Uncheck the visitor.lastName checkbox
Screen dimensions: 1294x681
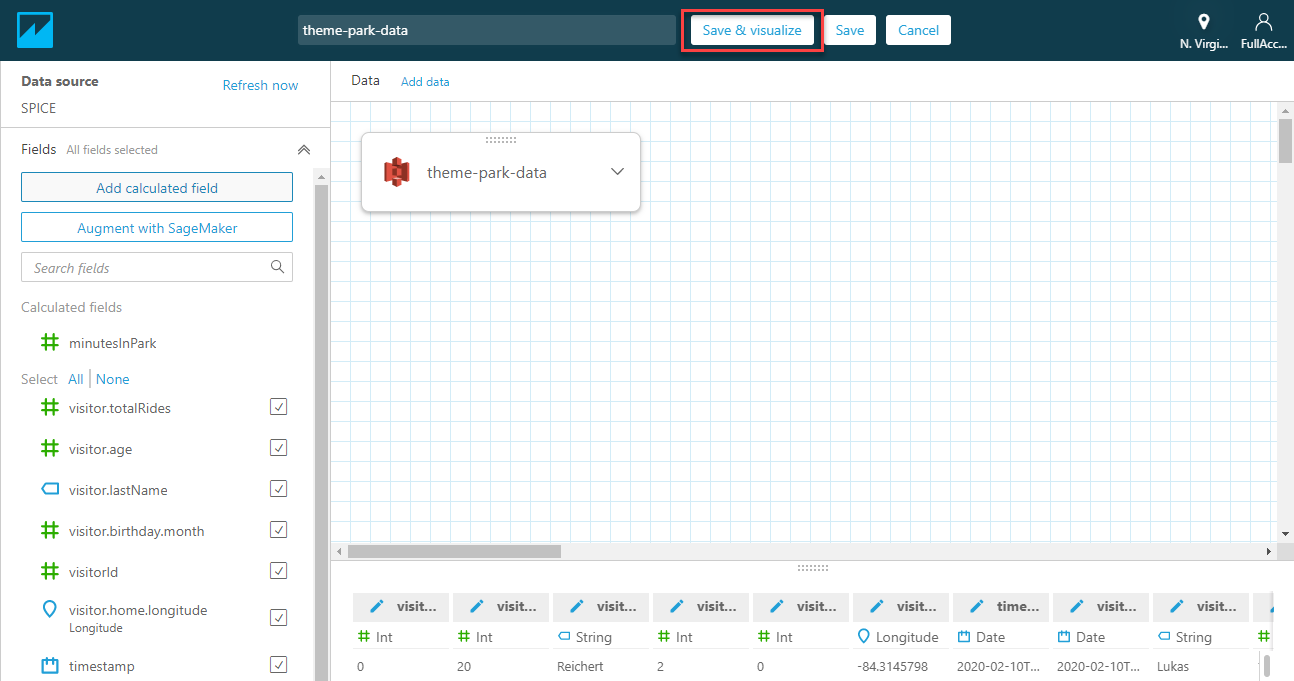pos(279,489)
